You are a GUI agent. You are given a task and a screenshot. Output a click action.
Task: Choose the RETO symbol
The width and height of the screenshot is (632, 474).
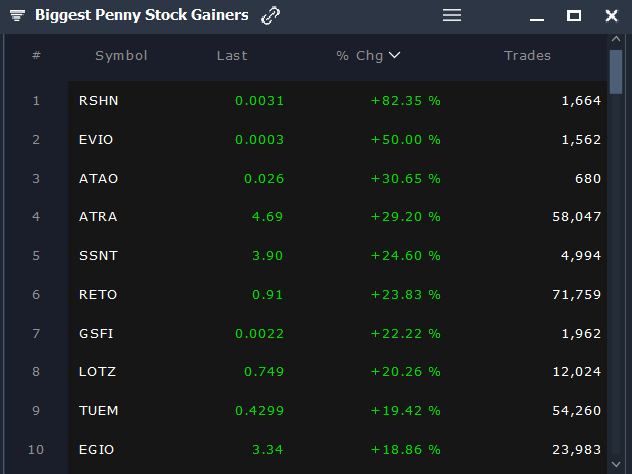click(x=98, y=295)
